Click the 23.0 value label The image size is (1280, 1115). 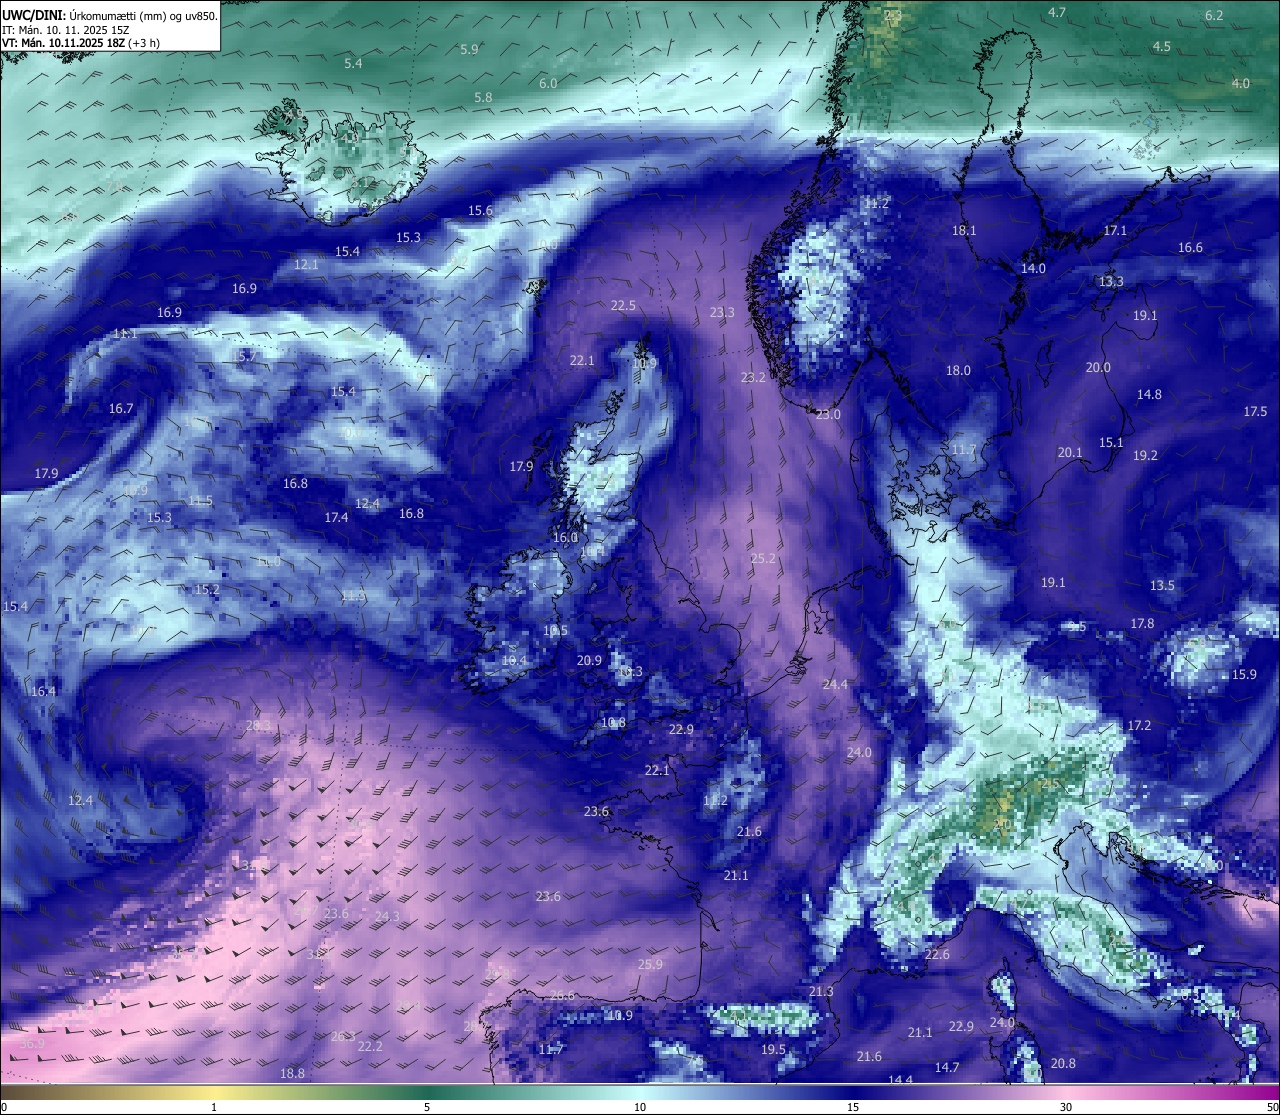click(x=828, y=414)
